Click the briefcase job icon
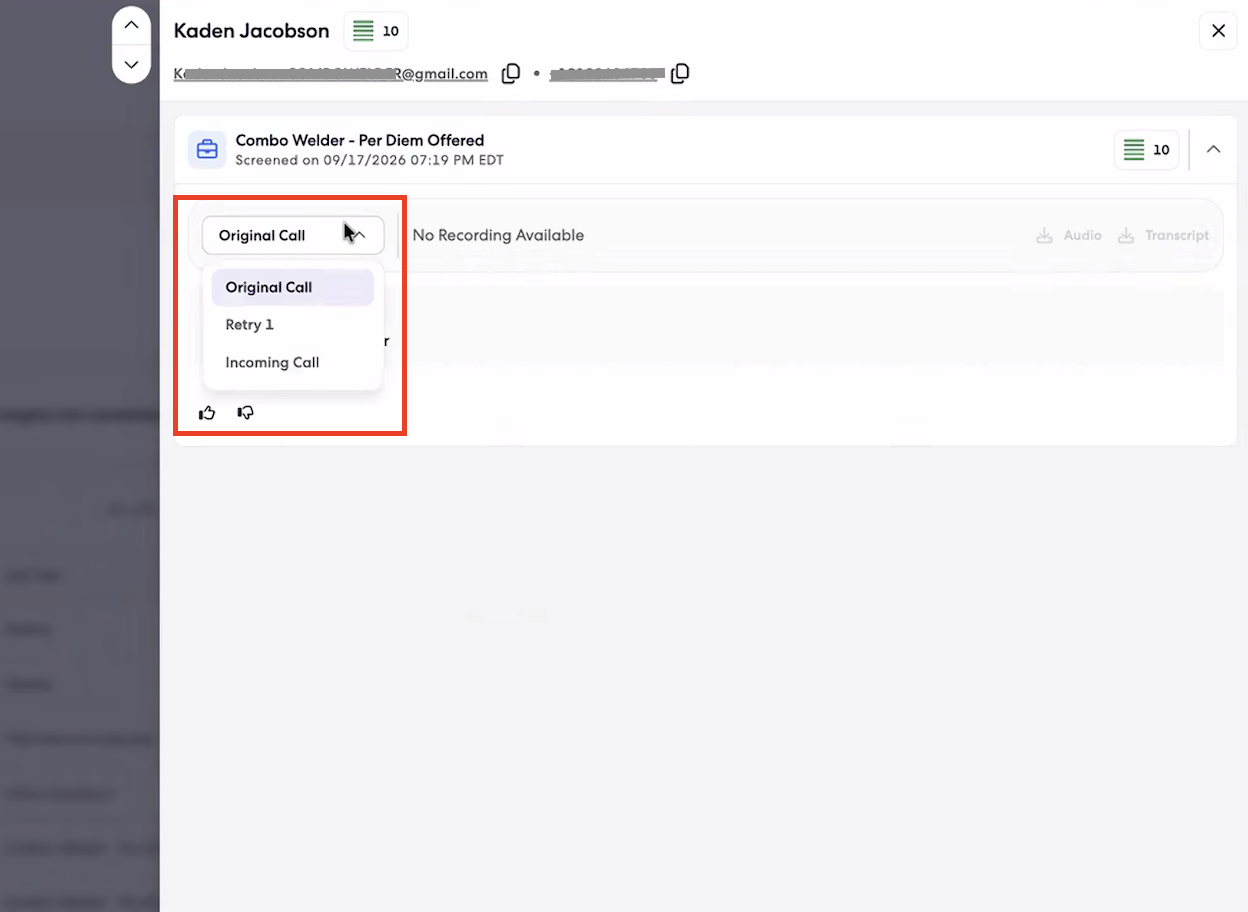The width and height of the screenshot is (1248, 912). coord(207,150)
